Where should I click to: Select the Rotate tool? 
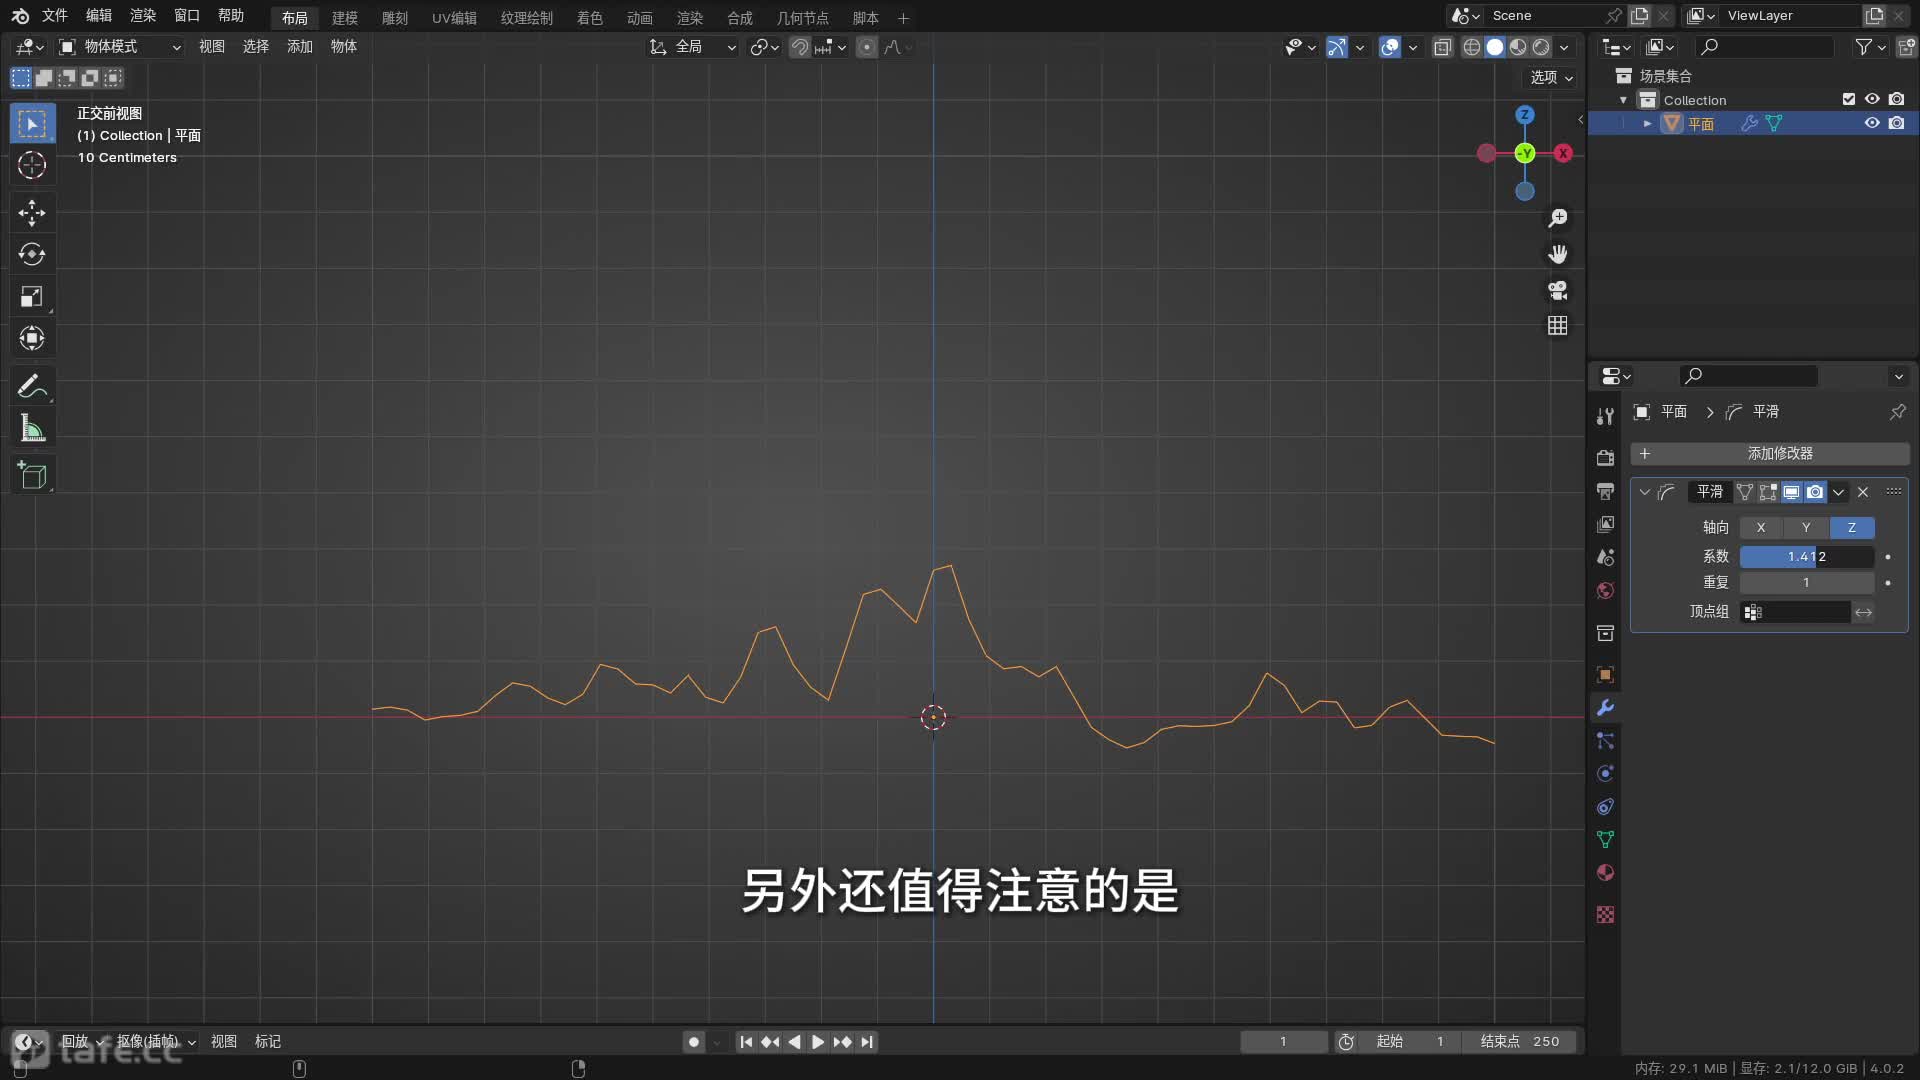(x=32, y=254)
